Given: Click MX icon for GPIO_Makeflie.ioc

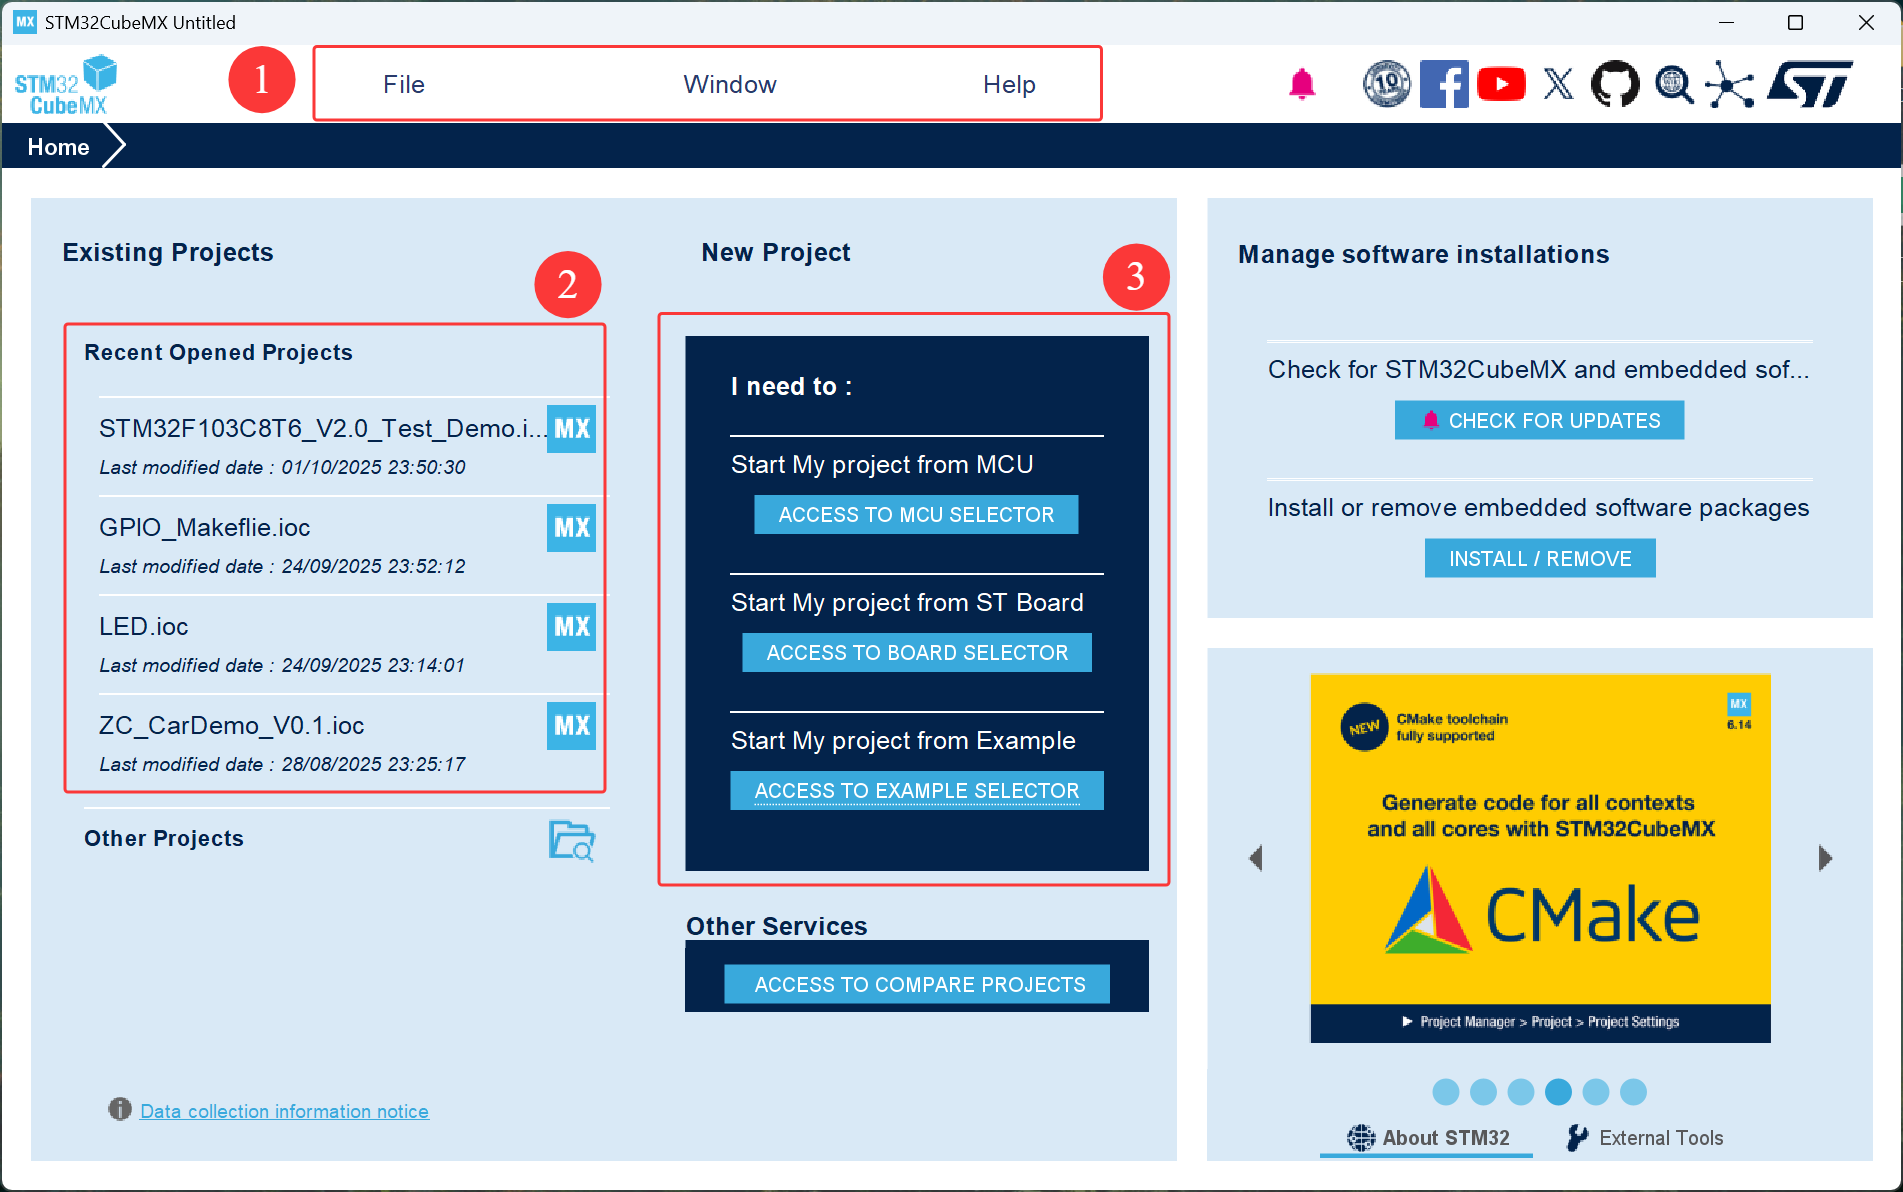Looking at the screenshot, I should coord(571,528).
